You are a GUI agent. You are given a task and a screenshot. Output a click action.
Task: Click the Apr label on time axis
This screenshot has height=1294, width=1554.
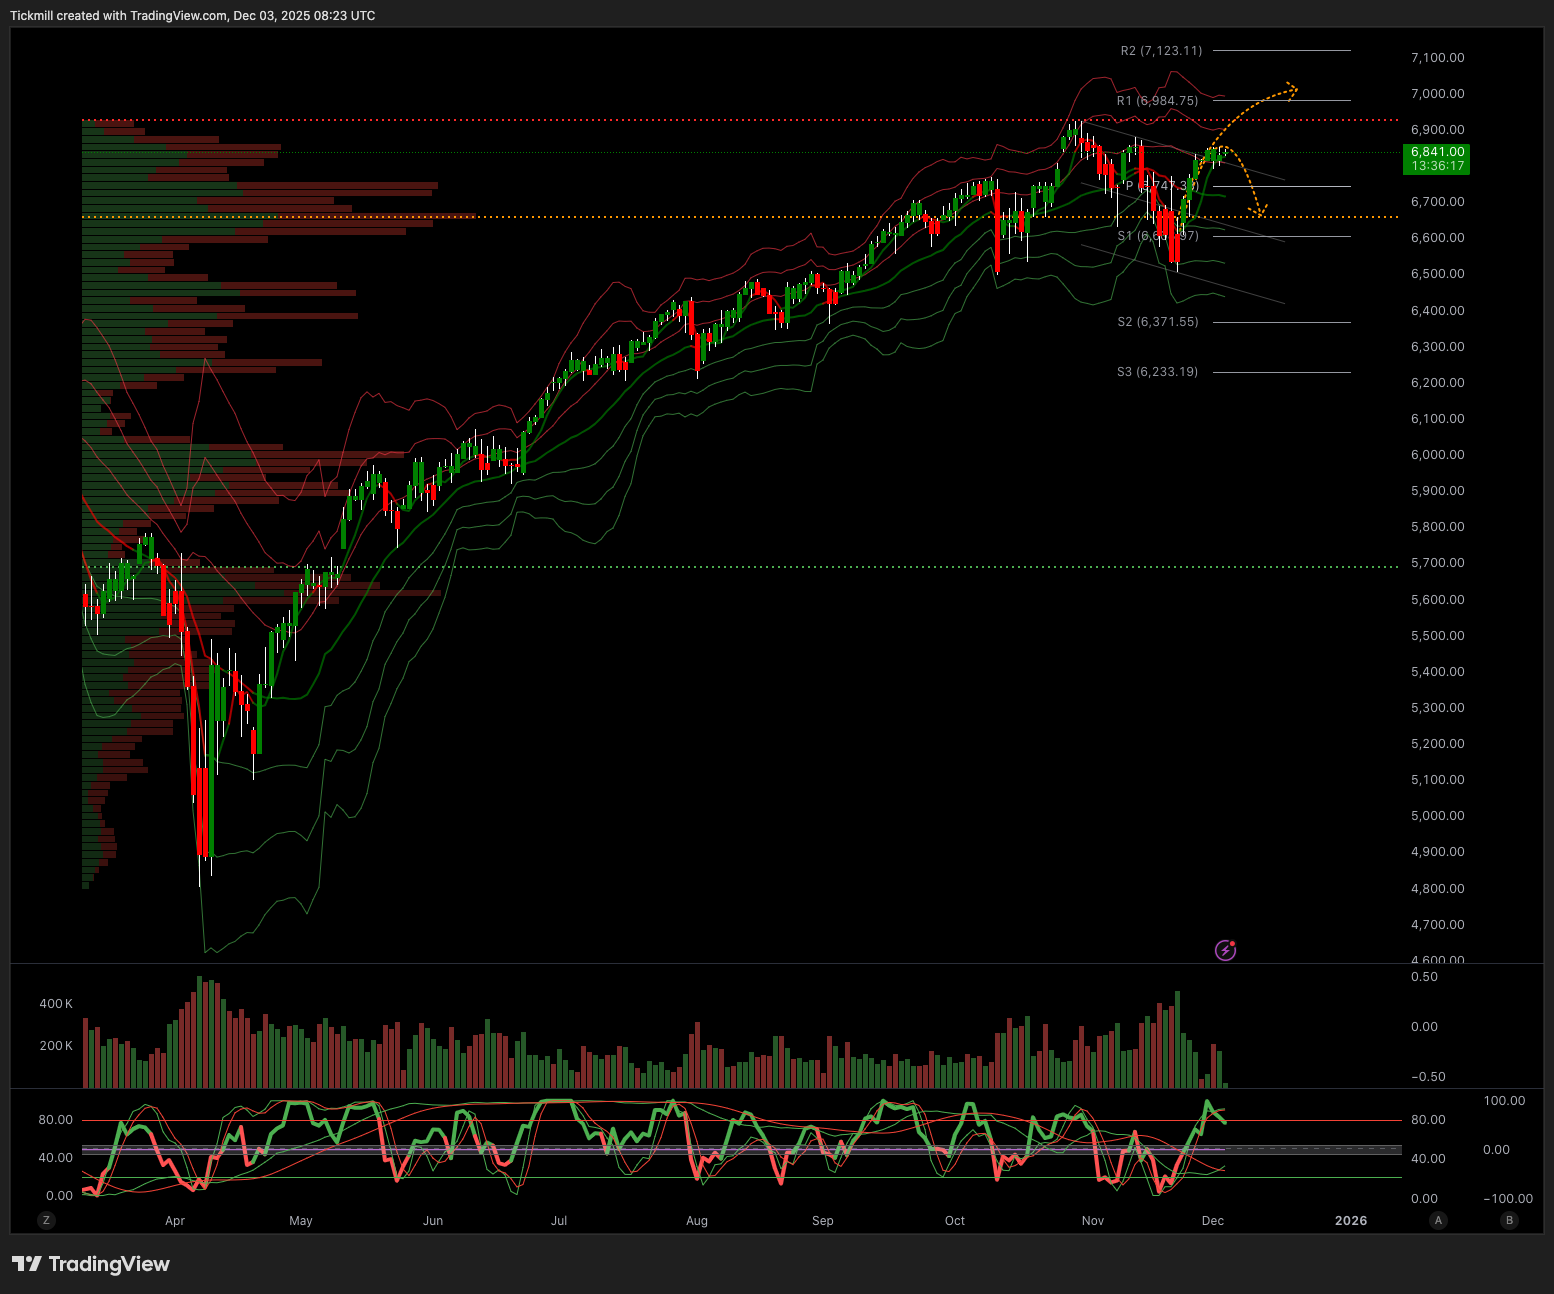175,1220
